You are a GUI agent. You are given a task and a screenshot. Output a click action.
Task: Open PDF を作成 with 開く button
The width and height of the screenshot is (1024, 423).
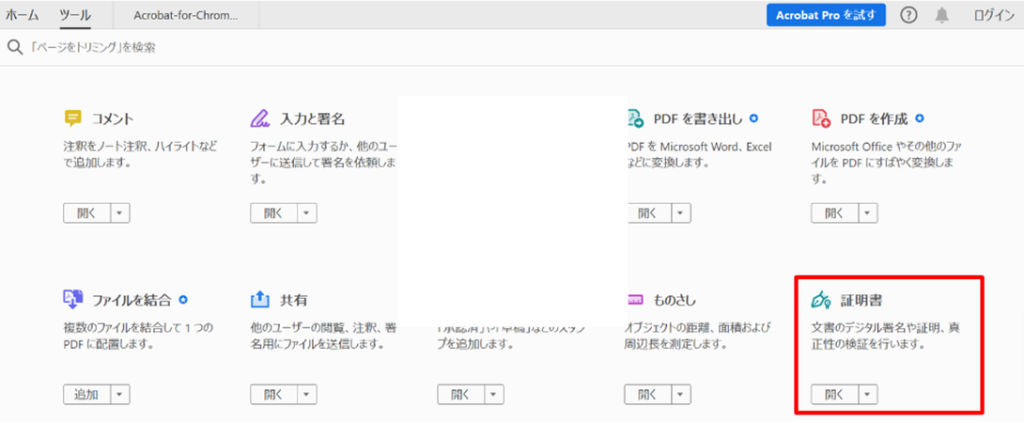835,213
